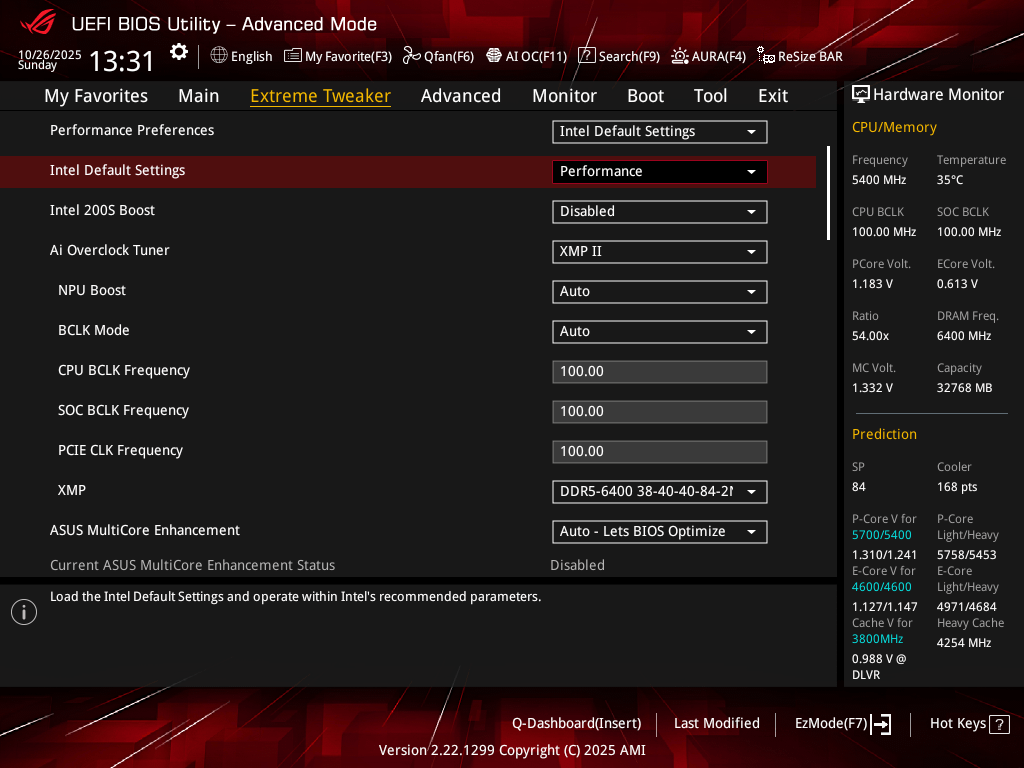Click the settings gear icon near the clock

pos(178,52)
